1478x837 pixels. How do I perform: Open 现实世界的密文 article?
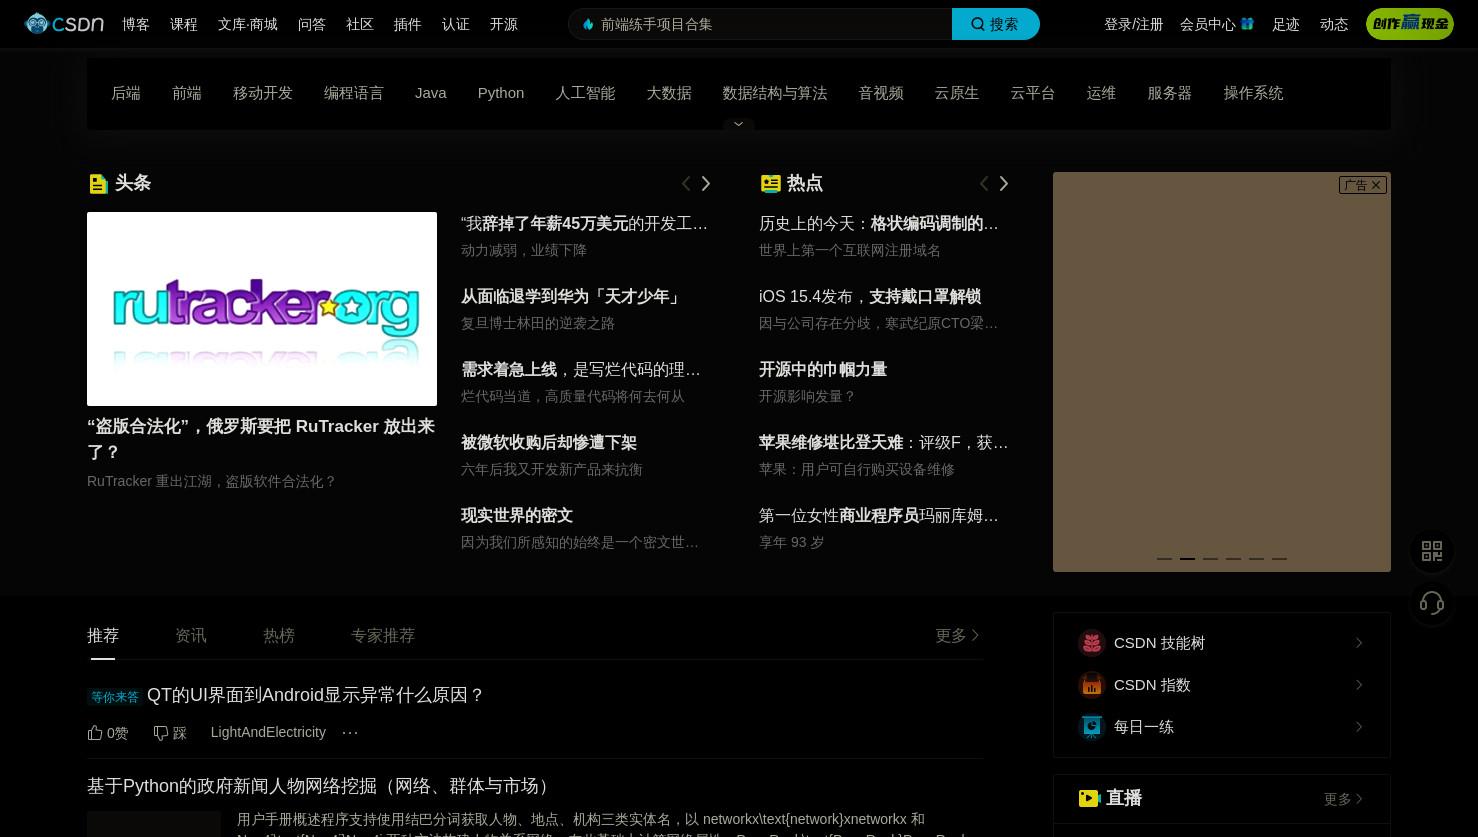517,516
